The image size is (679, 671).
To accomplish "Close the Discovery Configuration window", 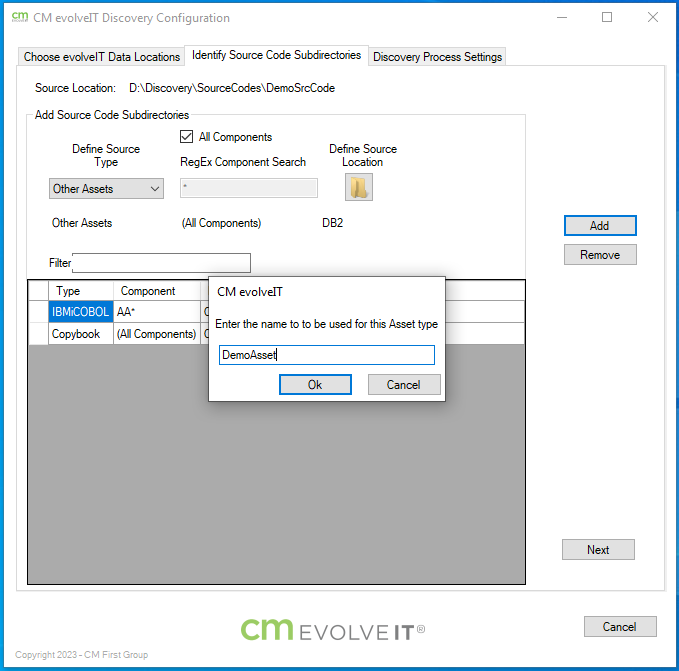I will [x=653, y=17].
